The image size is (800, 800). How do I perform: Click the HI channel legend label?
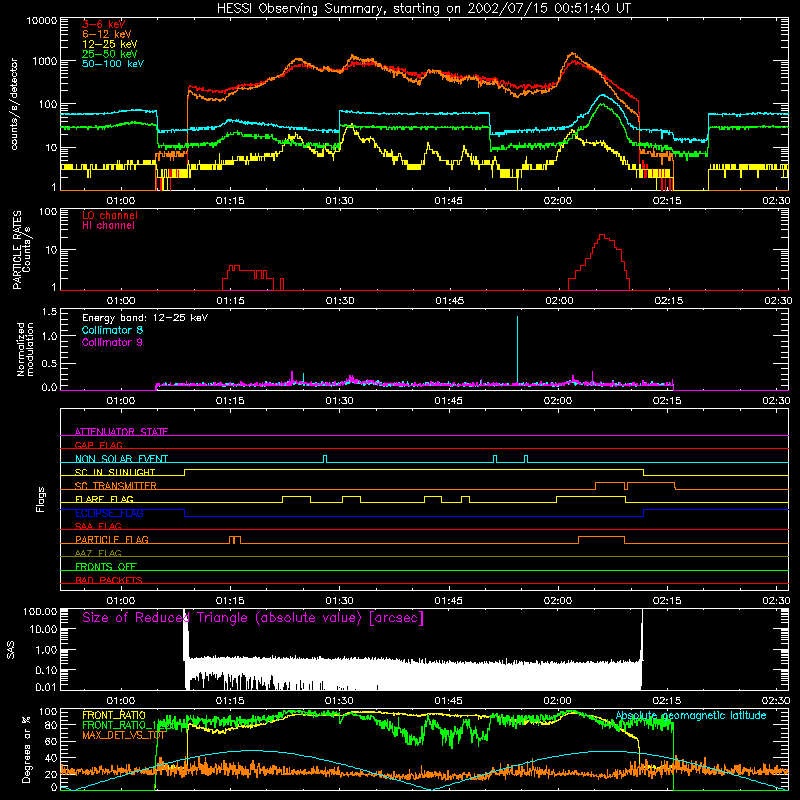(108, 226)
